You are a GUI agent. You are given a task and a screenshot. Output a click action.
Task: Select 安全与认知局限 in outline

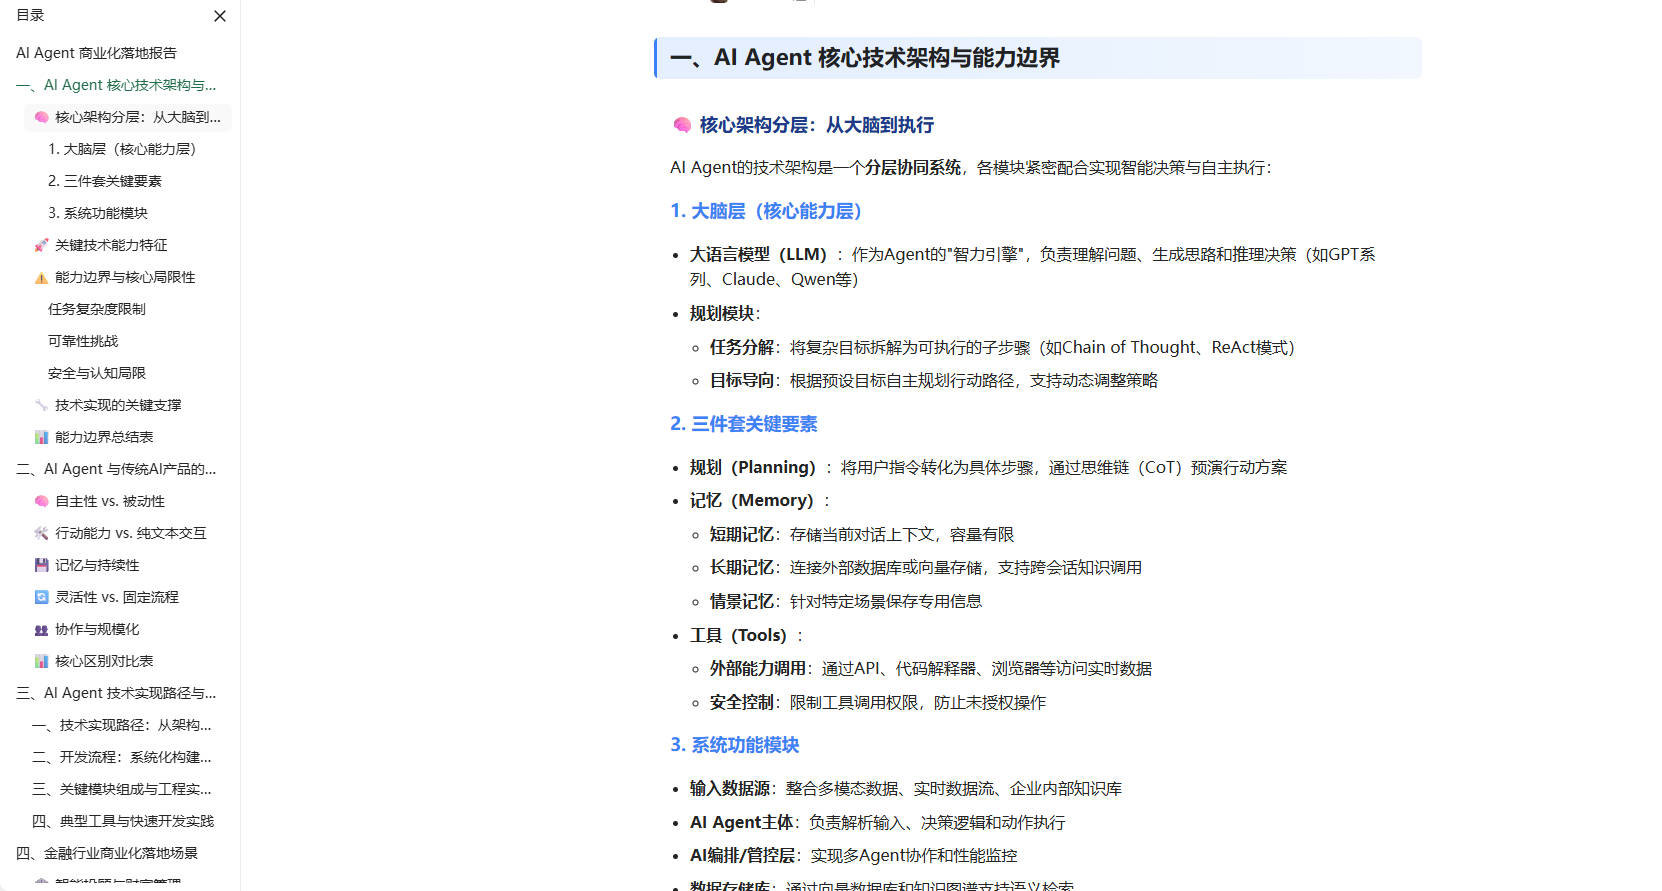[97, 373]
